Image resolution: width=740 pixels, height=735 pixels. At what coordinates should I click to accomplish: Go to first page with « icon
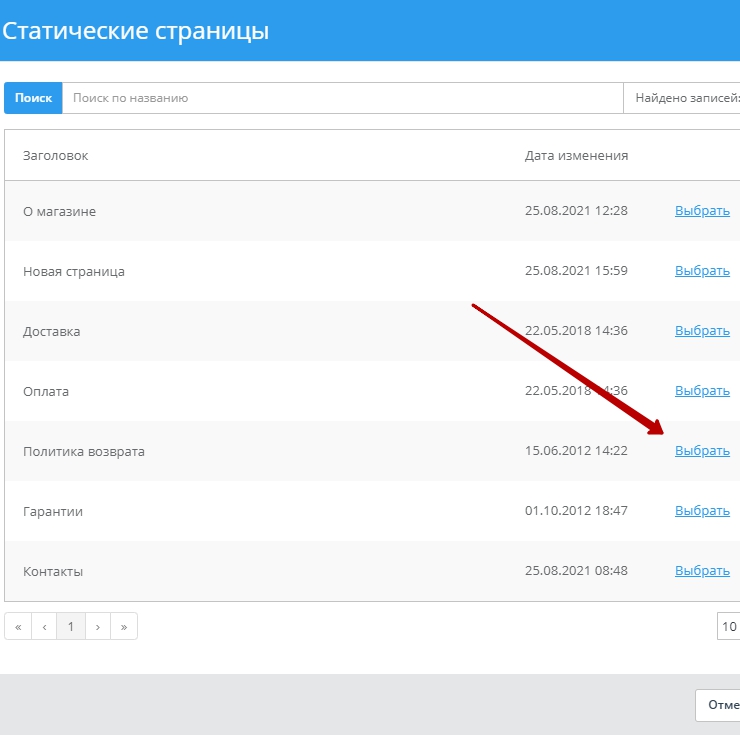[x=18, y=627]
